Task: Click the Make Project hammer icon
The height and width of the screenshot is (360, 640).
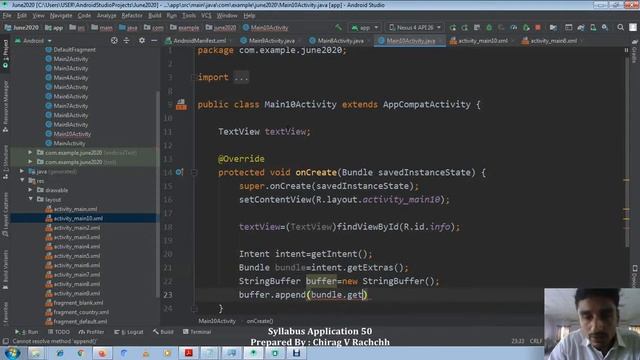Action: 338,28
